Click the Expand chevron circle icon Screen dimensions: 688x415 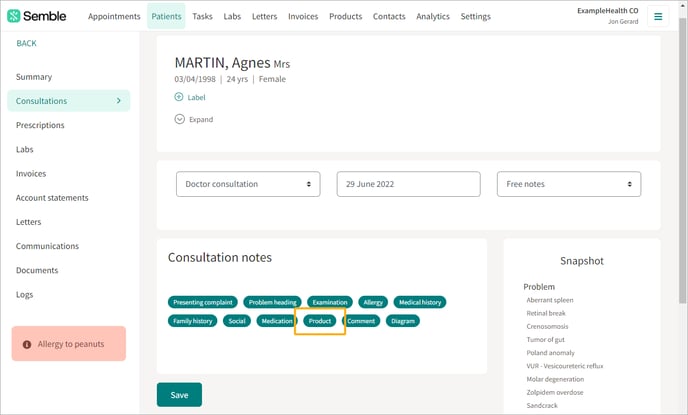[x=179, y=119]
